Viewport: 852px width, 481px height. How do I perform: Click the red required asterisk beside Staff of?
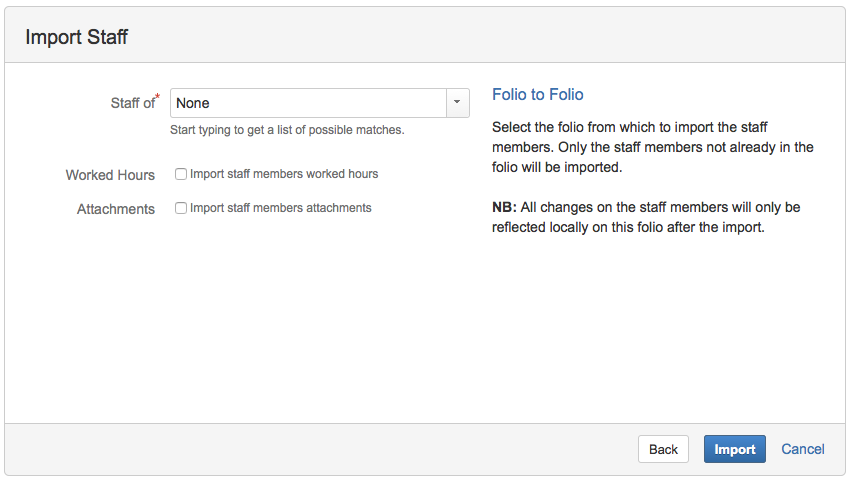point(158,97)
